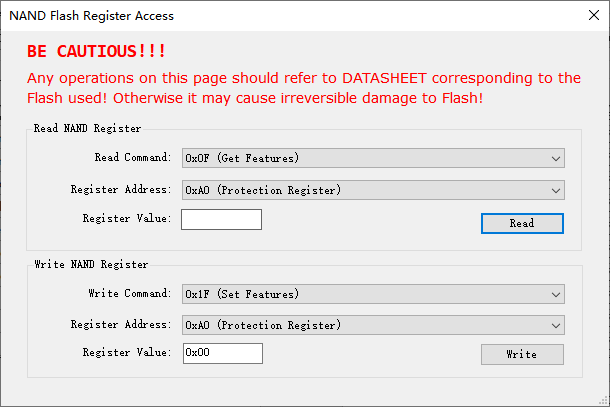The width and height of the screenshot is (610, 407).
Task: Click Register Address label in the read section
Action: 120,189
